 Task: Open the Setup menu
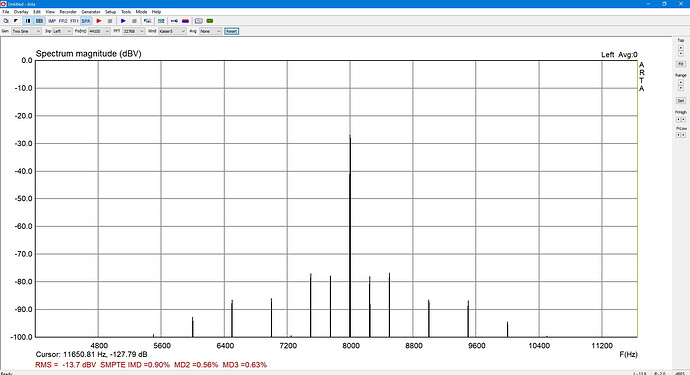[110, 12]
